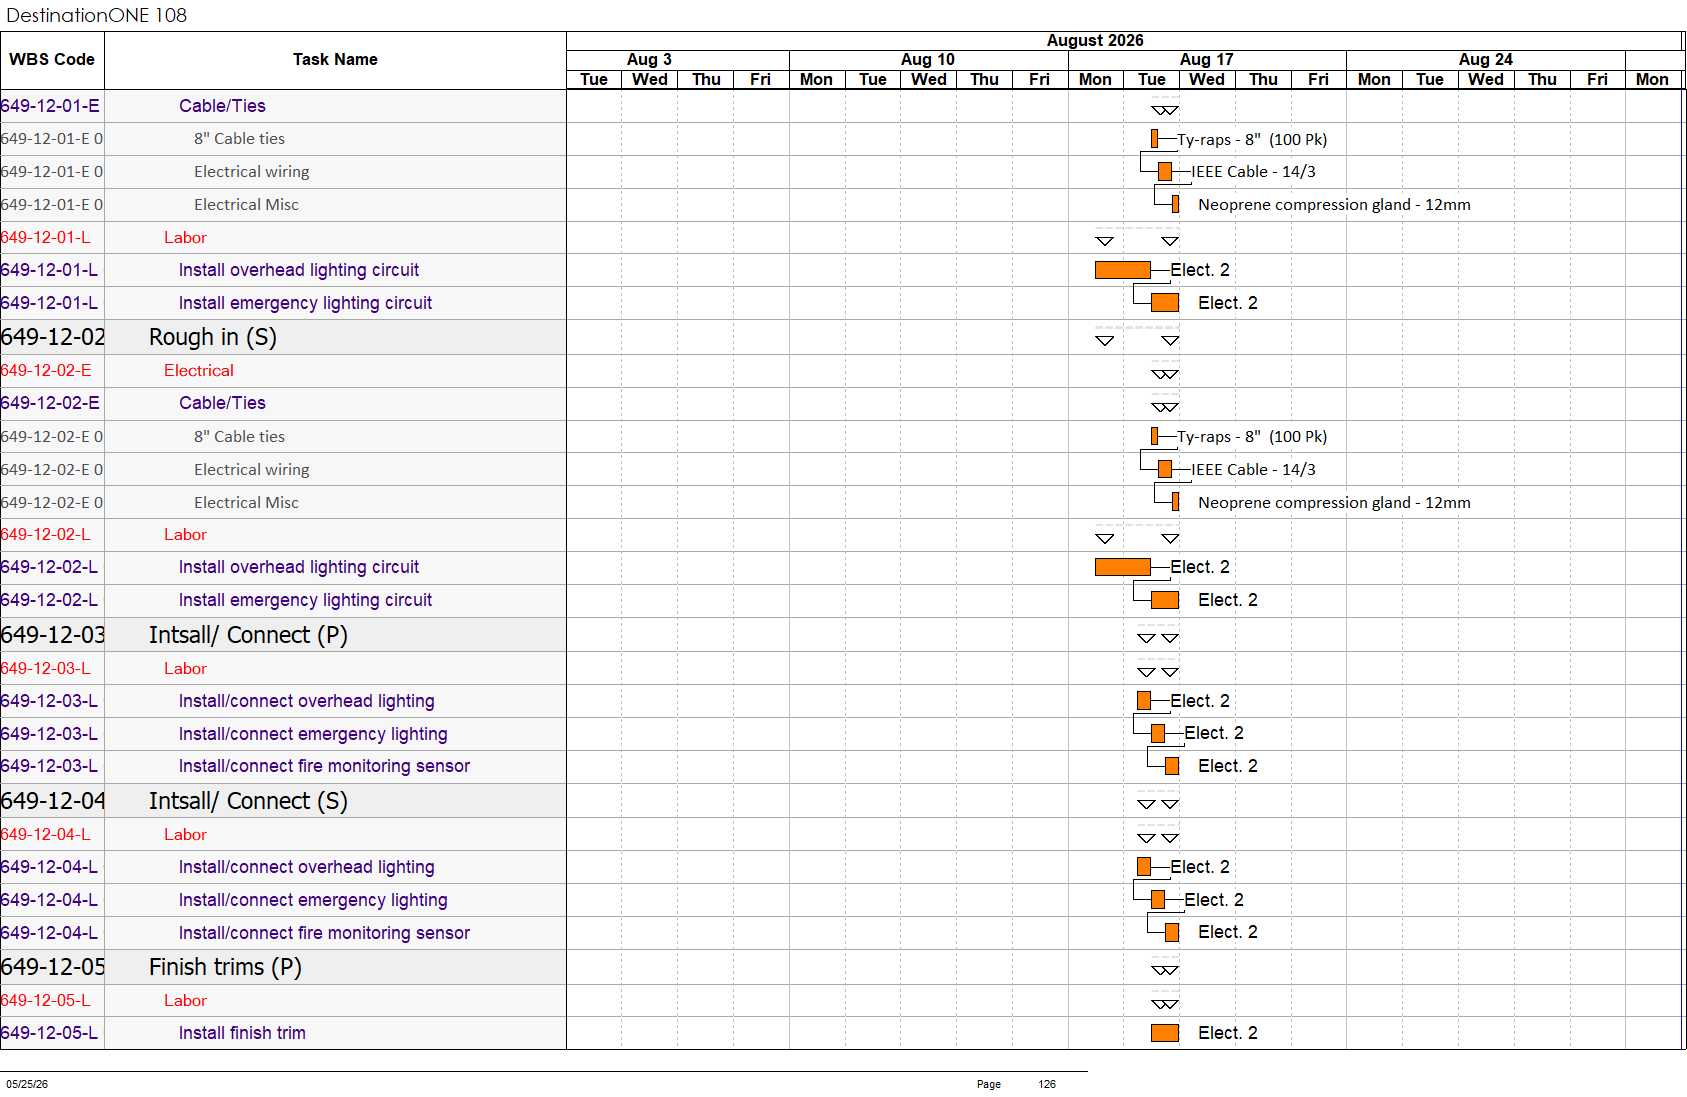Select the orange bar beside IEEE Cable in 649-12-01-E
1687x1097 pixels.
1165,172
